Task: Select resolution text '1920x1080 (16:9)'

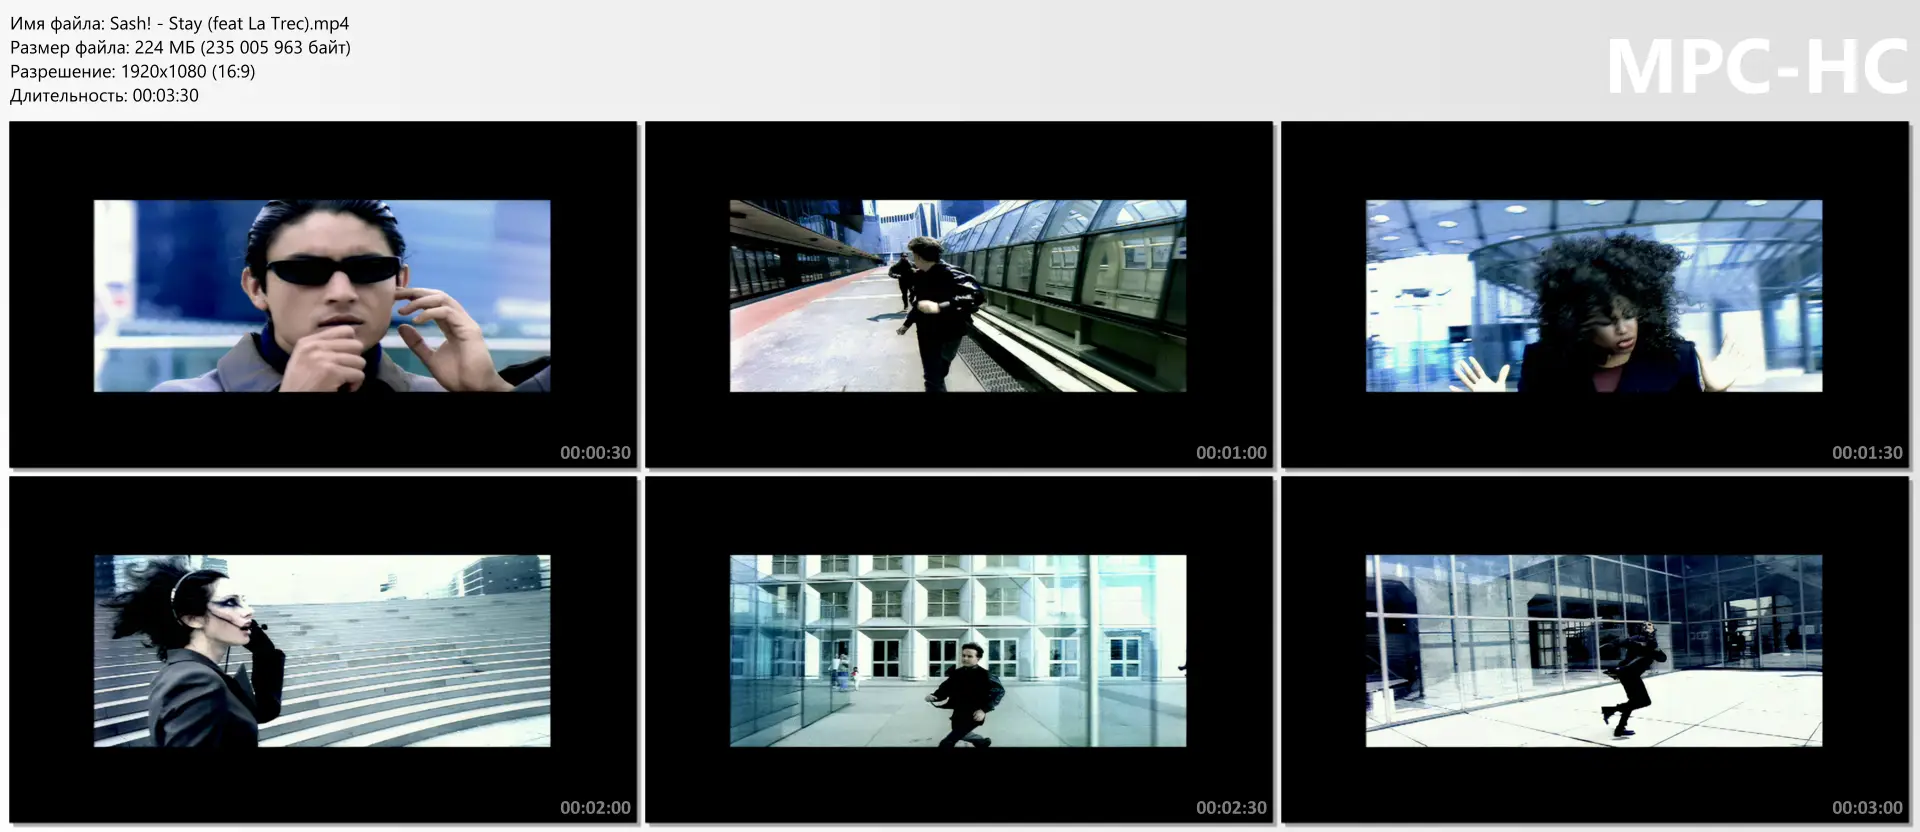Action: pyautogui.click(x=188, y=71)
